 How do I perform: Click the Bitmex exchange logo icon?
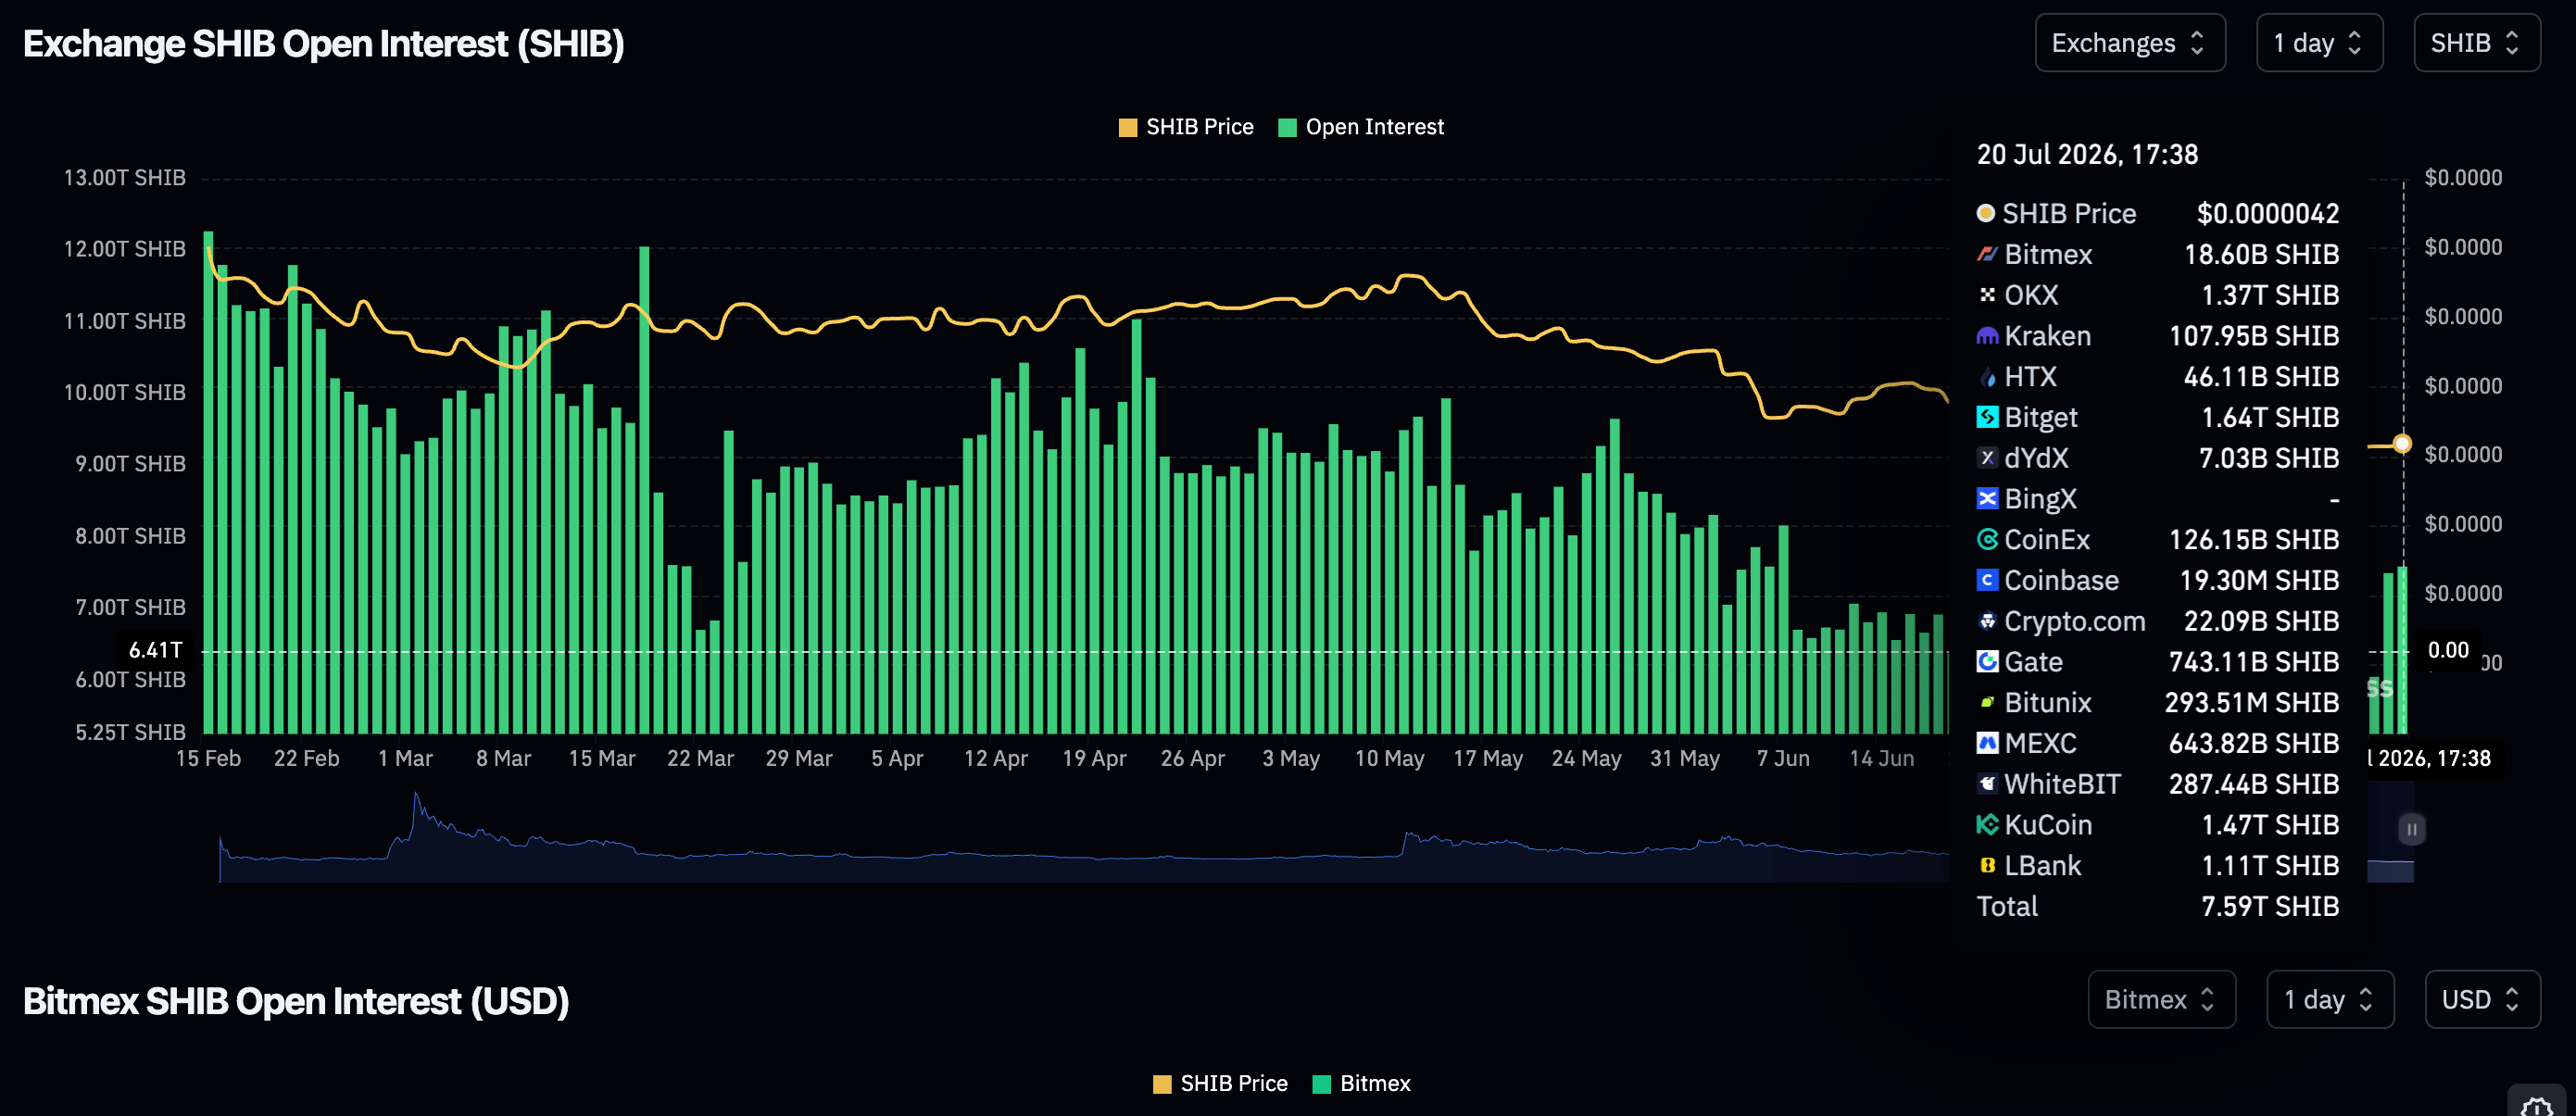point(1987,254)
